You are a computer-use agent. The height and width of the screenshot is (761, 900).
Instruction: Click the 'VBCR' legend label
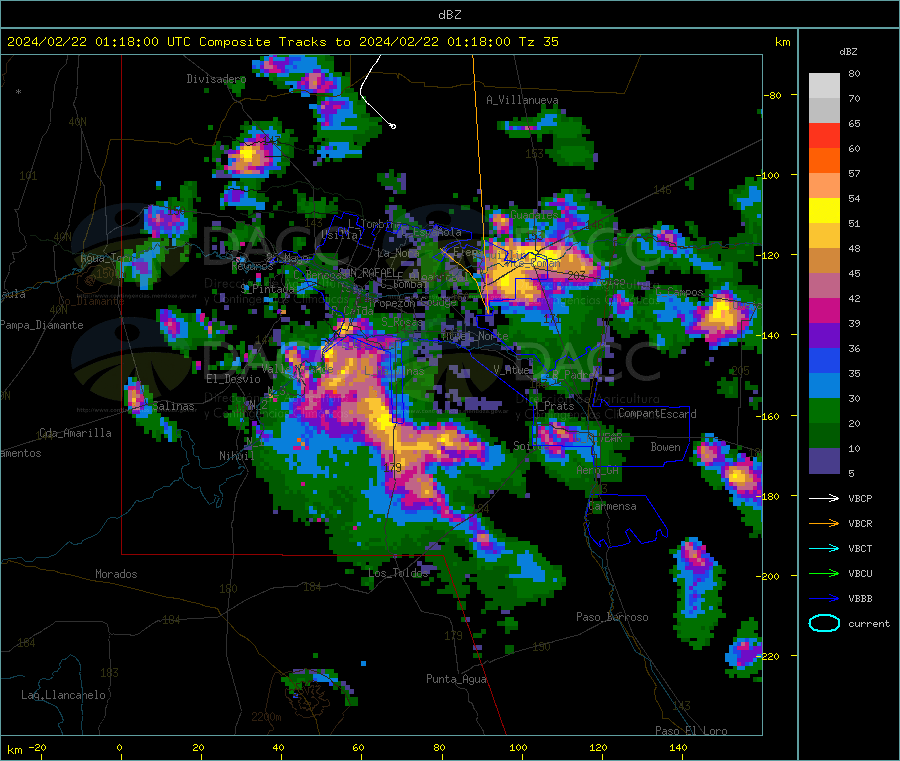pyautogui.click(x=860, y=523)
